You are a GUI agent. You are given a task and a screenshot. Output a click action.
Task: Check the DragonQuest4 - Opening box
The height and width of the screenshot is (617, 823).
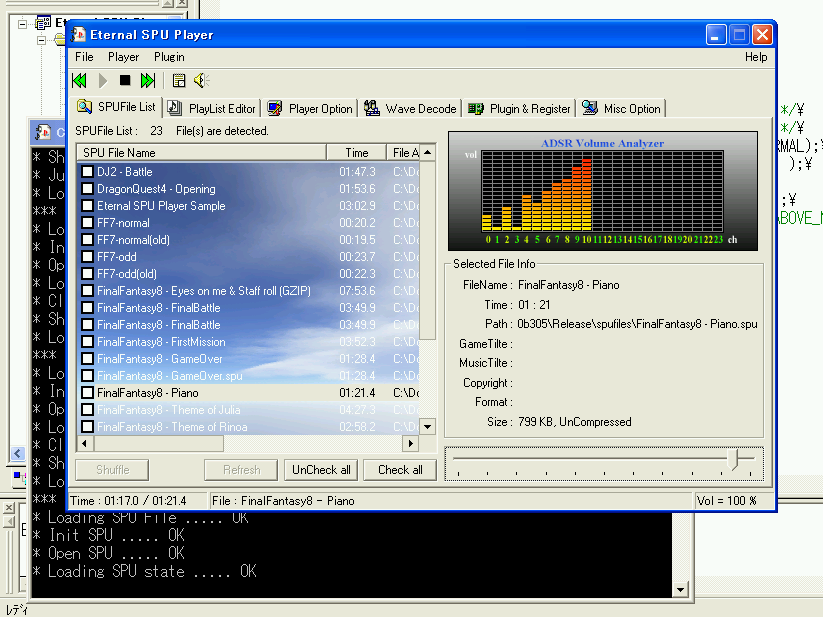point(88,189)
